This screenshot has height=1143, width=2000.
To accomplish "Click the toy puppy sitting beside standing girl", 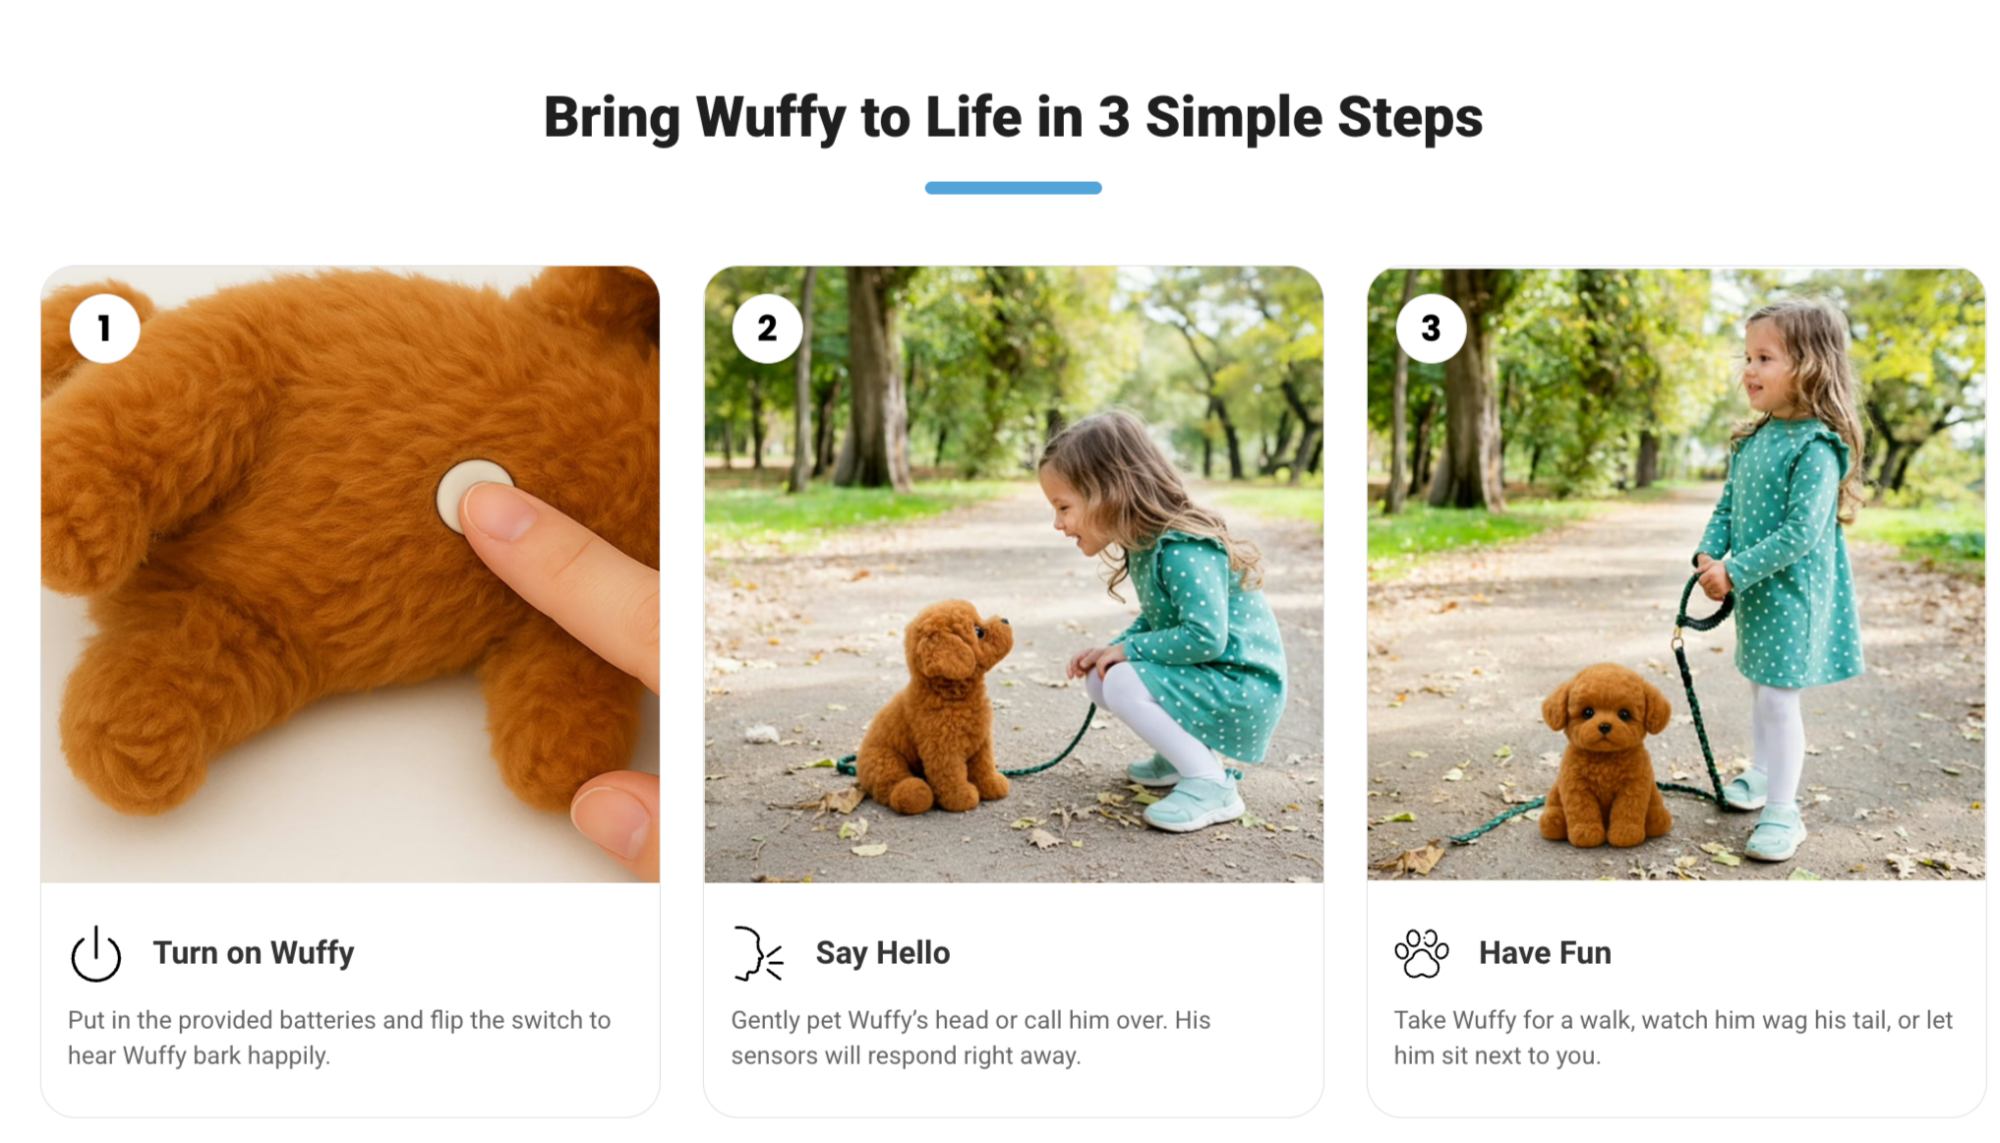I will pyautogui.click(x=1604, y=755).
